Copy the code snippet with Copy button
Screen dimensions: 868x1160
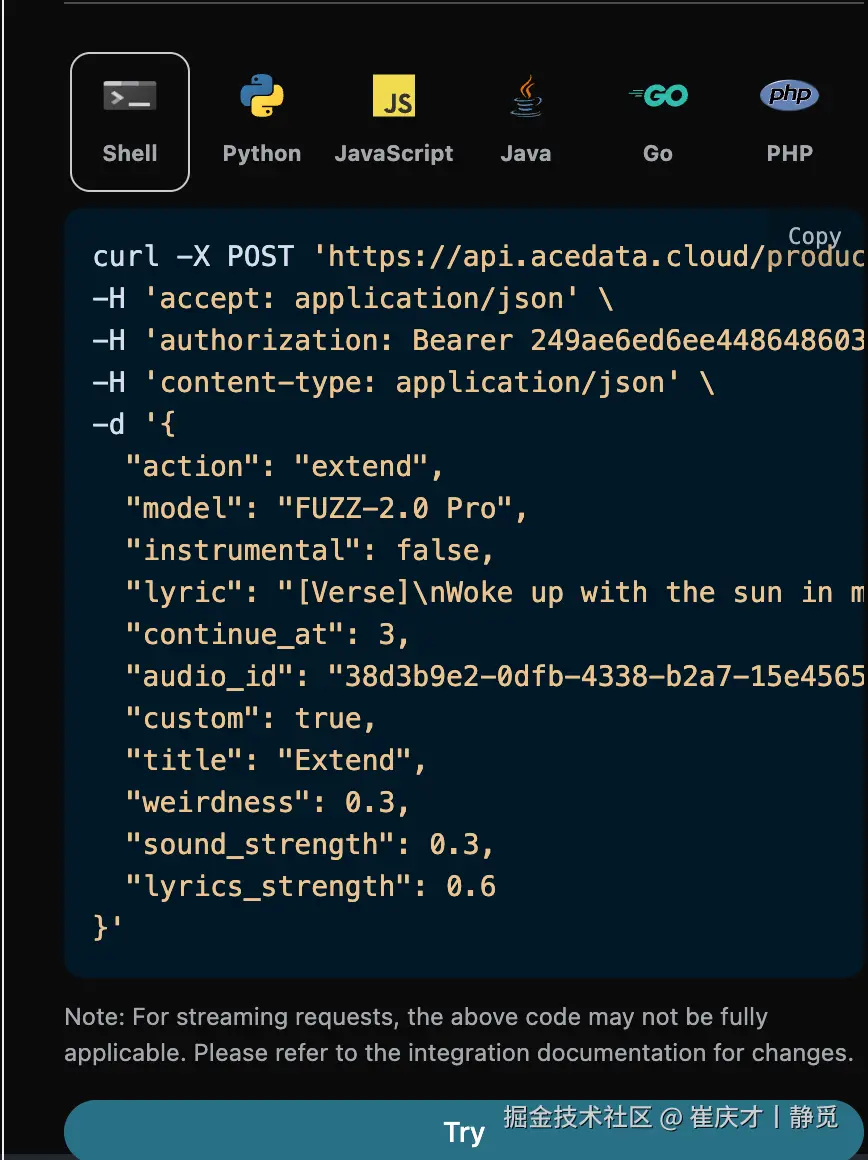(x=814, y=236)
